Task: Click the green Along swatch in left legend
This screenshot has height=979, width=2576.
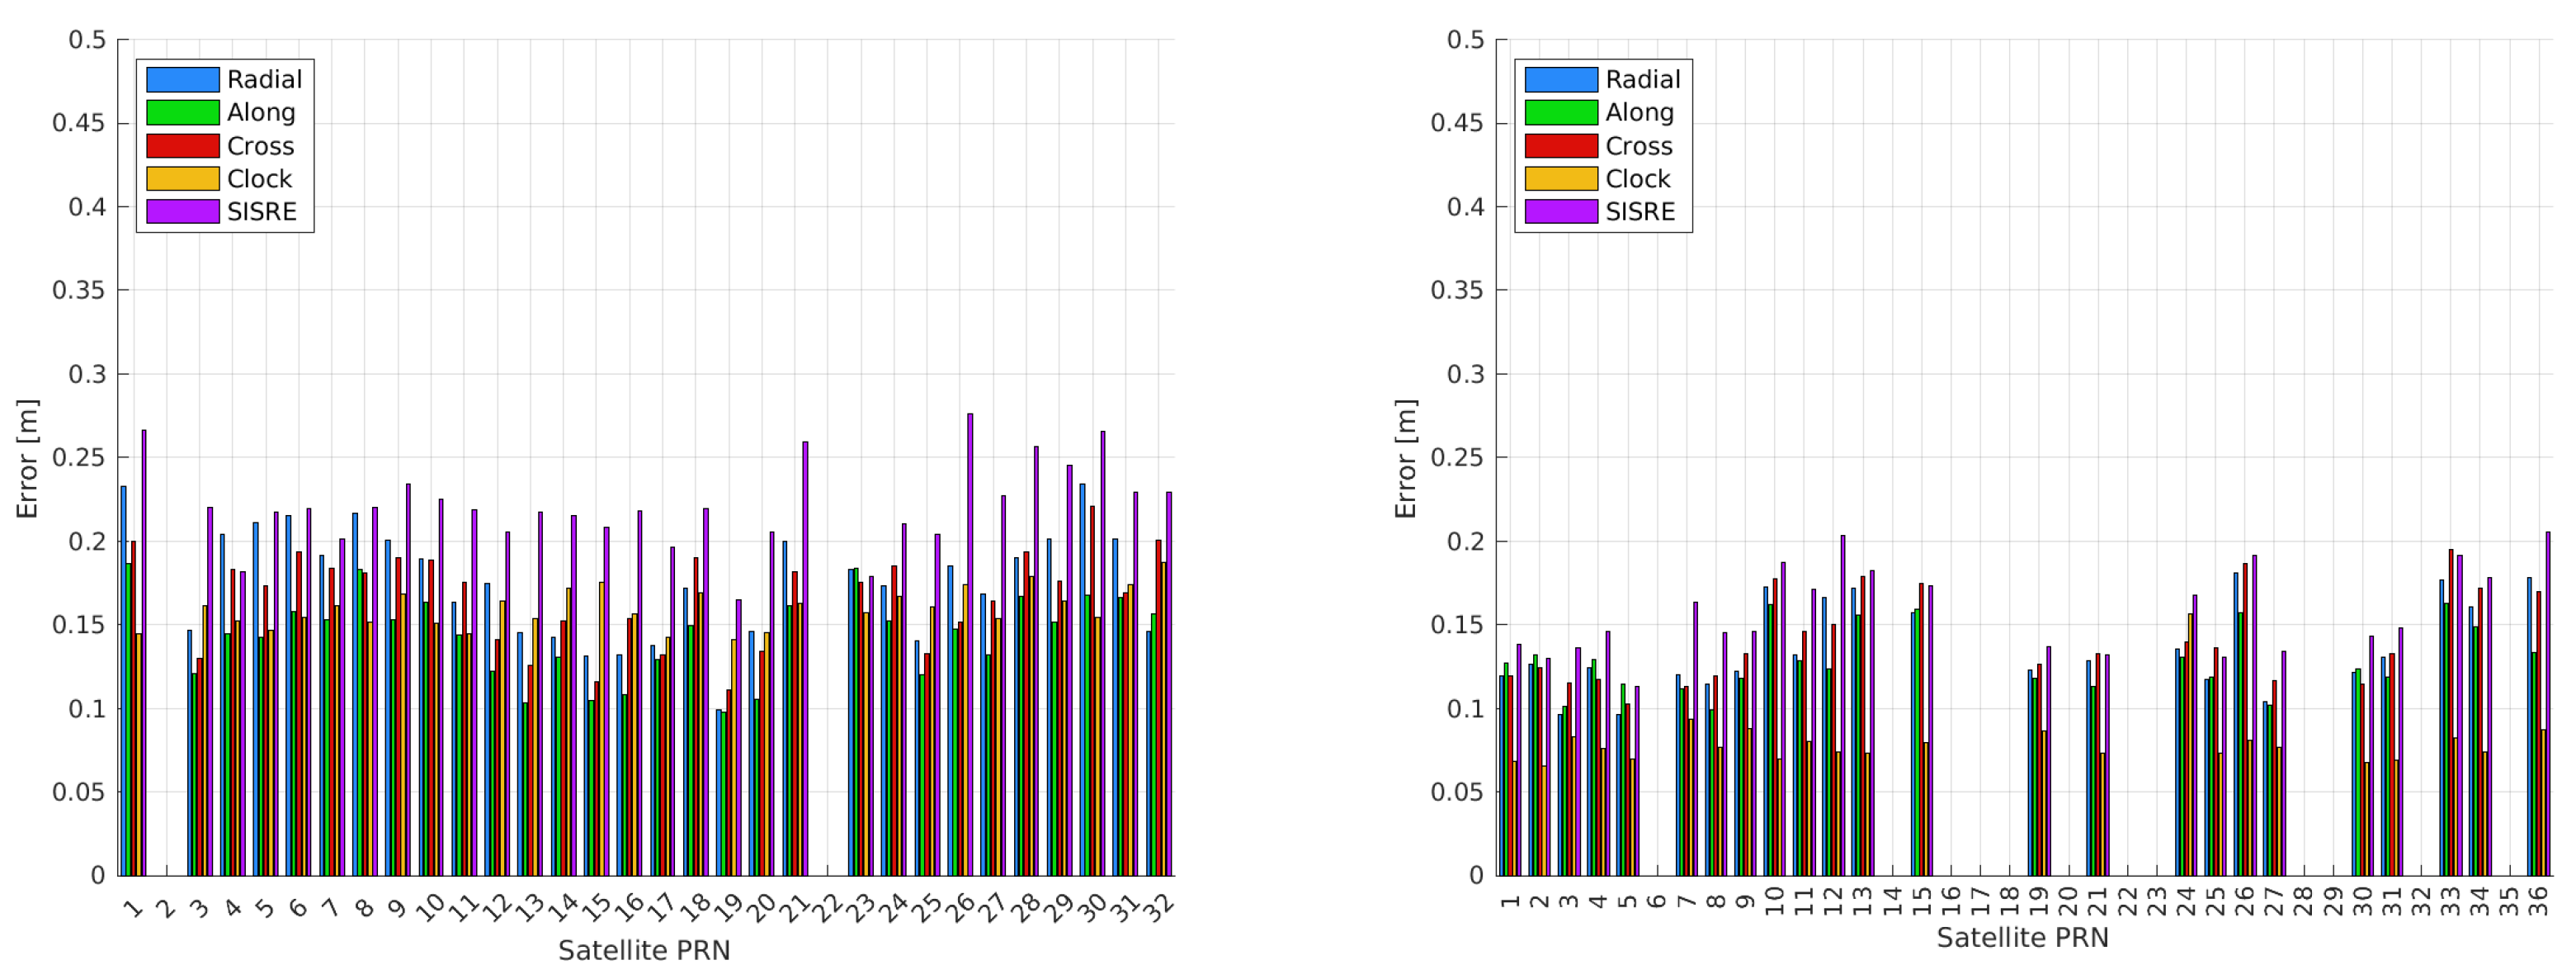Action: pos(182,112)
